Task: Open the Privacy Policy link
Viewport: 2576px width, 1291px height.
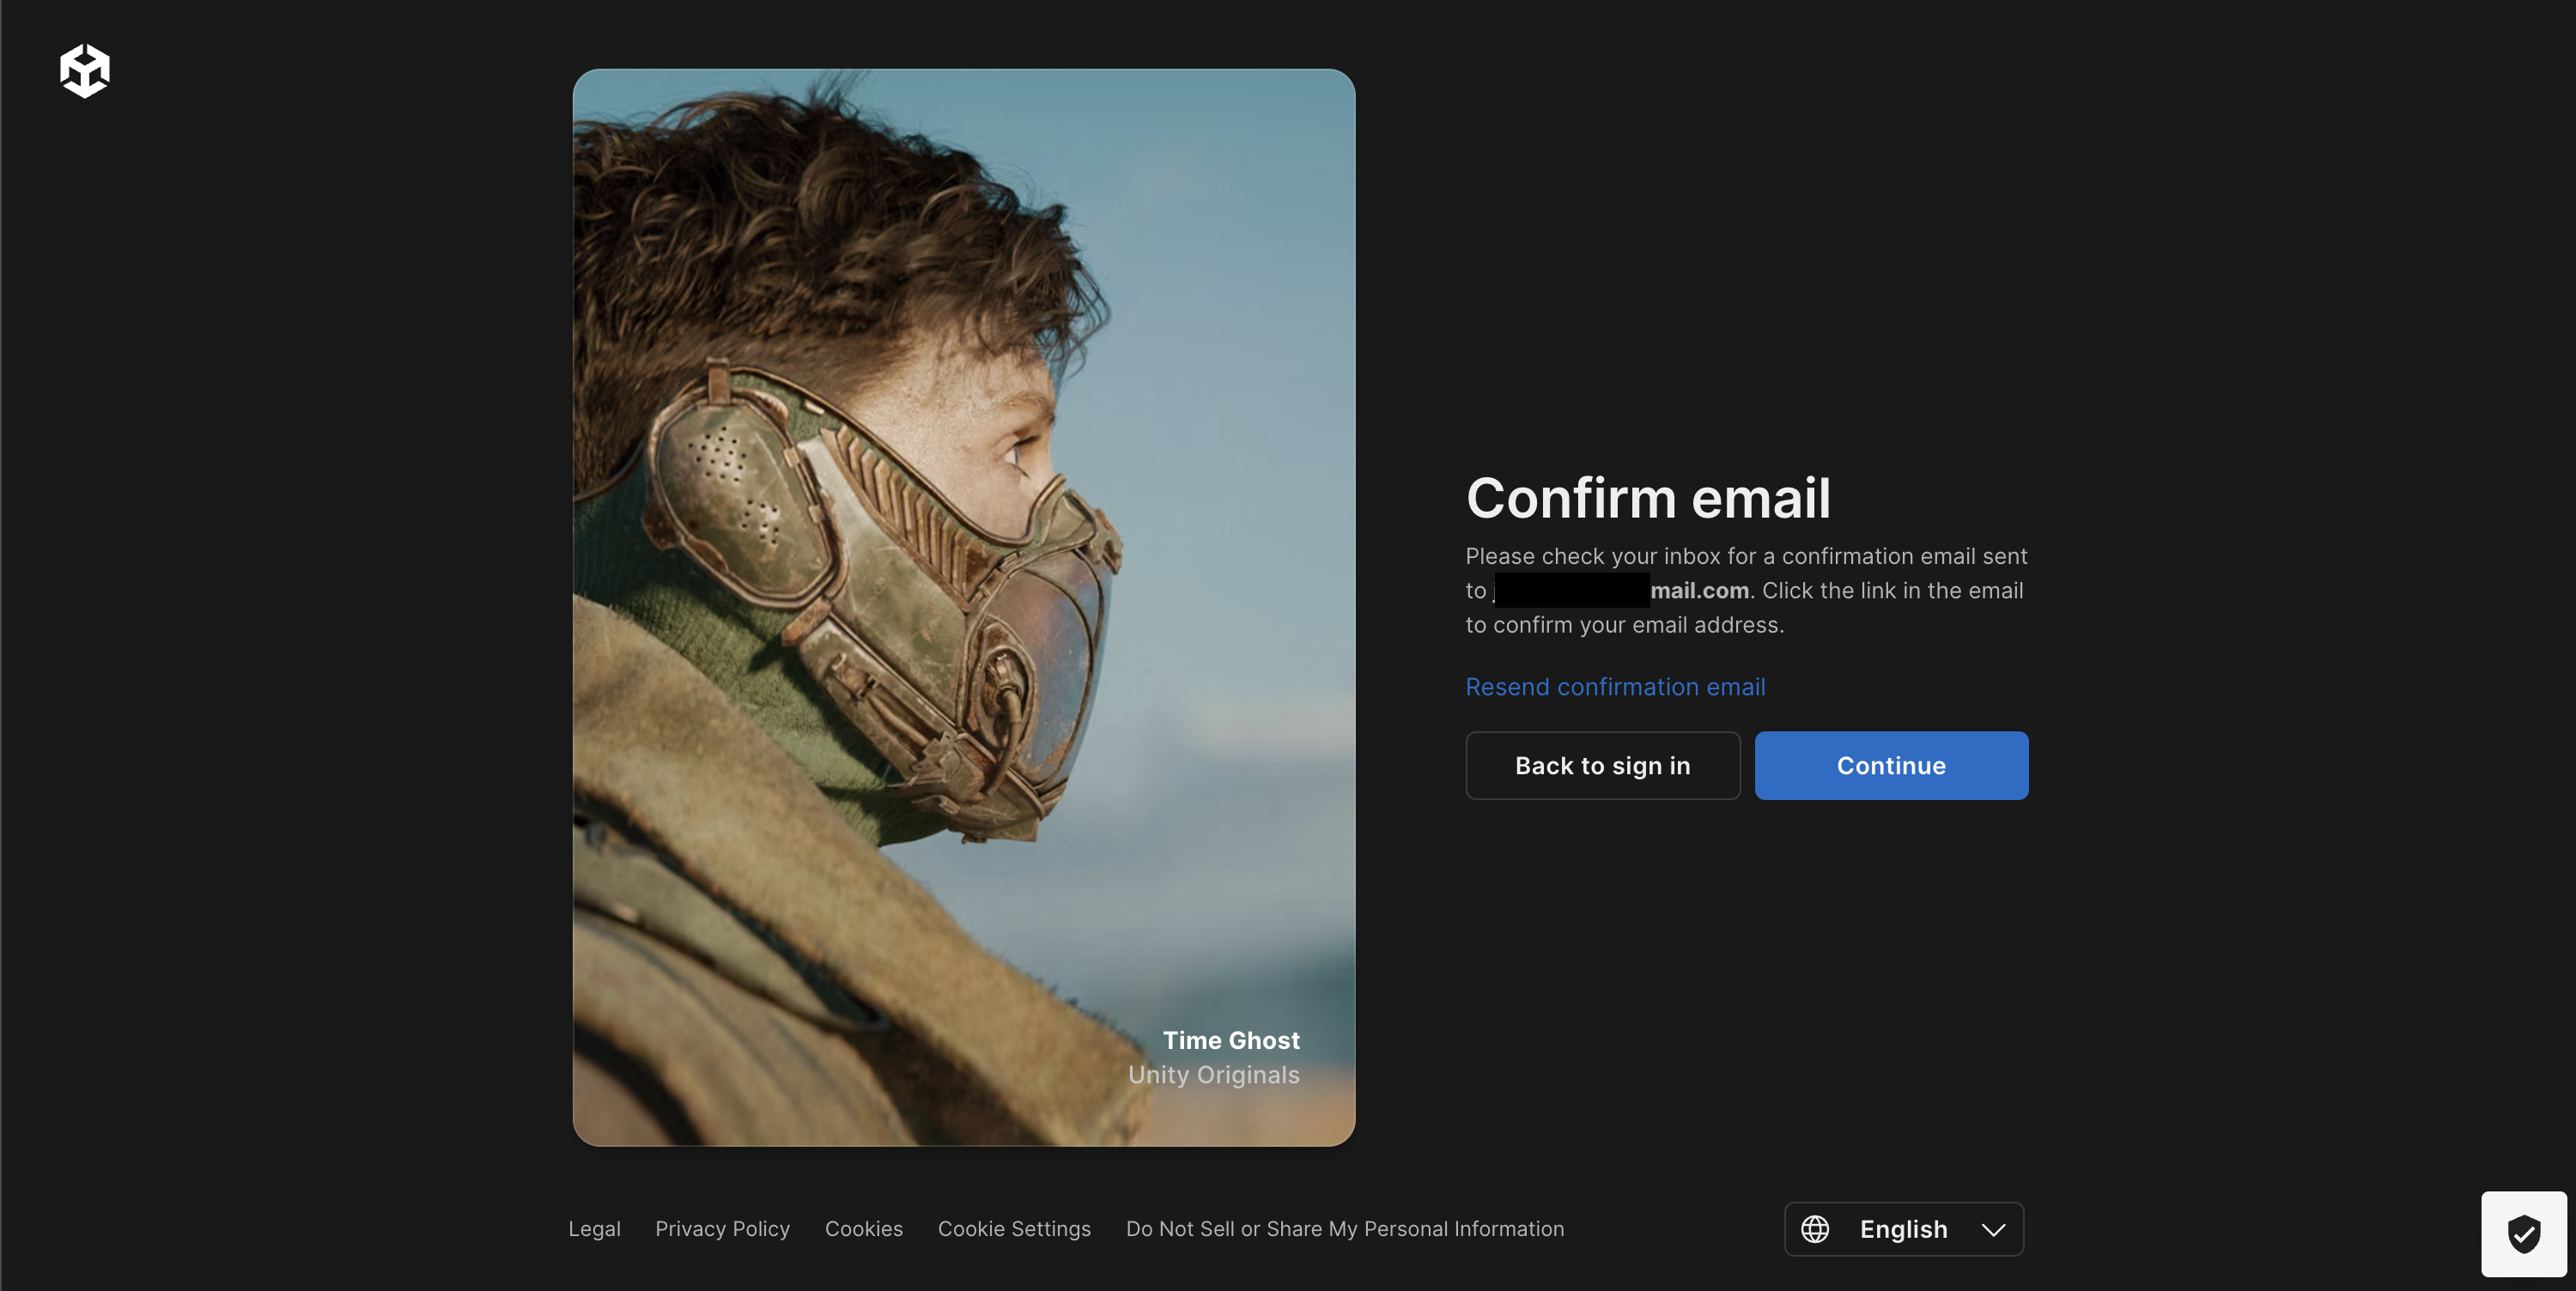Action: [x=722, y=1228]
